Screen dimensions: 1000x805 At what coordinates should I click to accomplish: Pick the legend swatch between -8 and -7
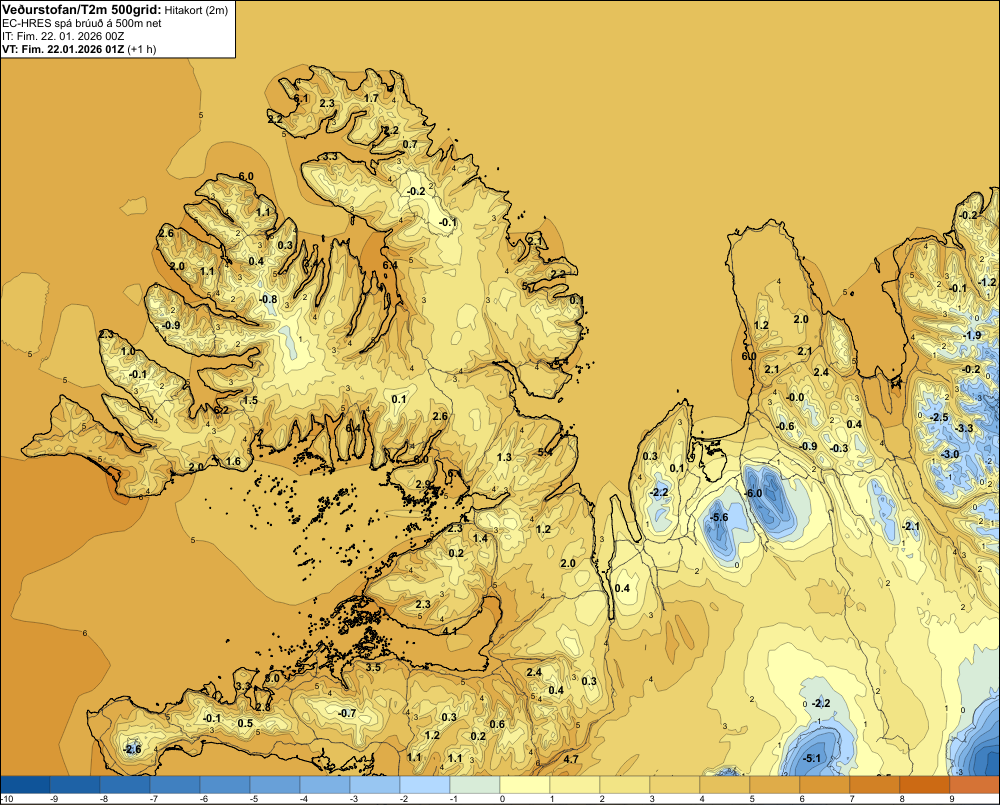(x=125, y=785)
